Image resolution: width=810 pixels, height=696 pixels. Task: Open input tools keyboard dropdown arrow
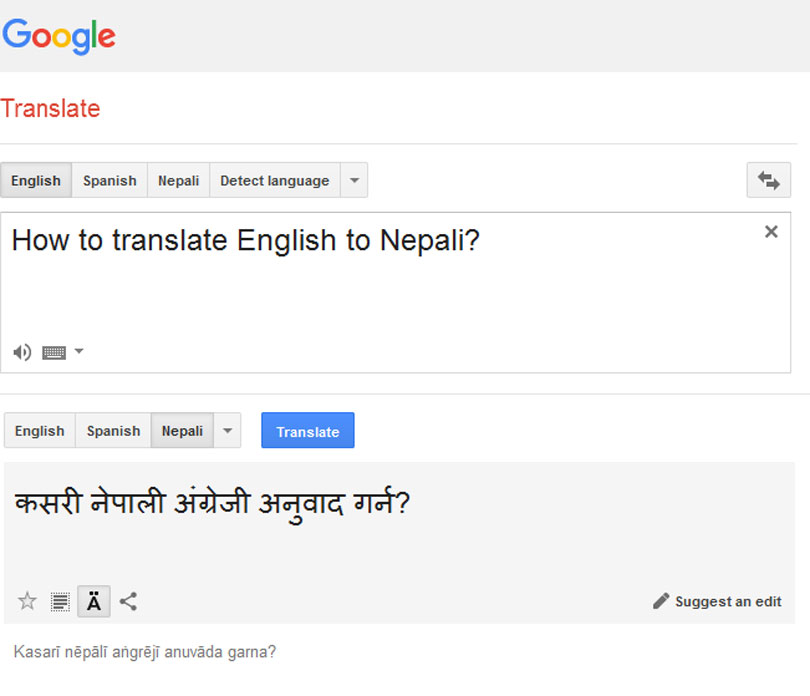(79, 351)
